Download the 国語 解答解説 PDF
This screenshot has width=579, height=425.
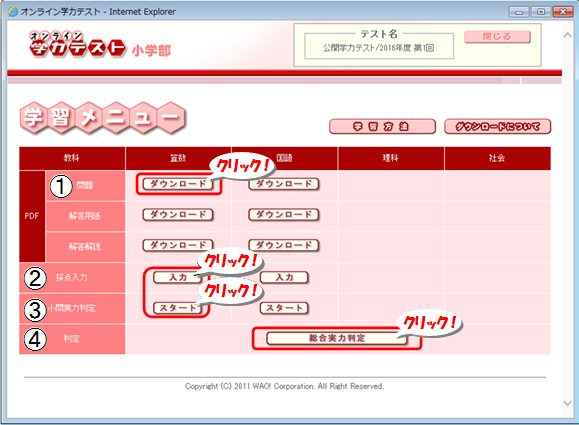(284, 245)
